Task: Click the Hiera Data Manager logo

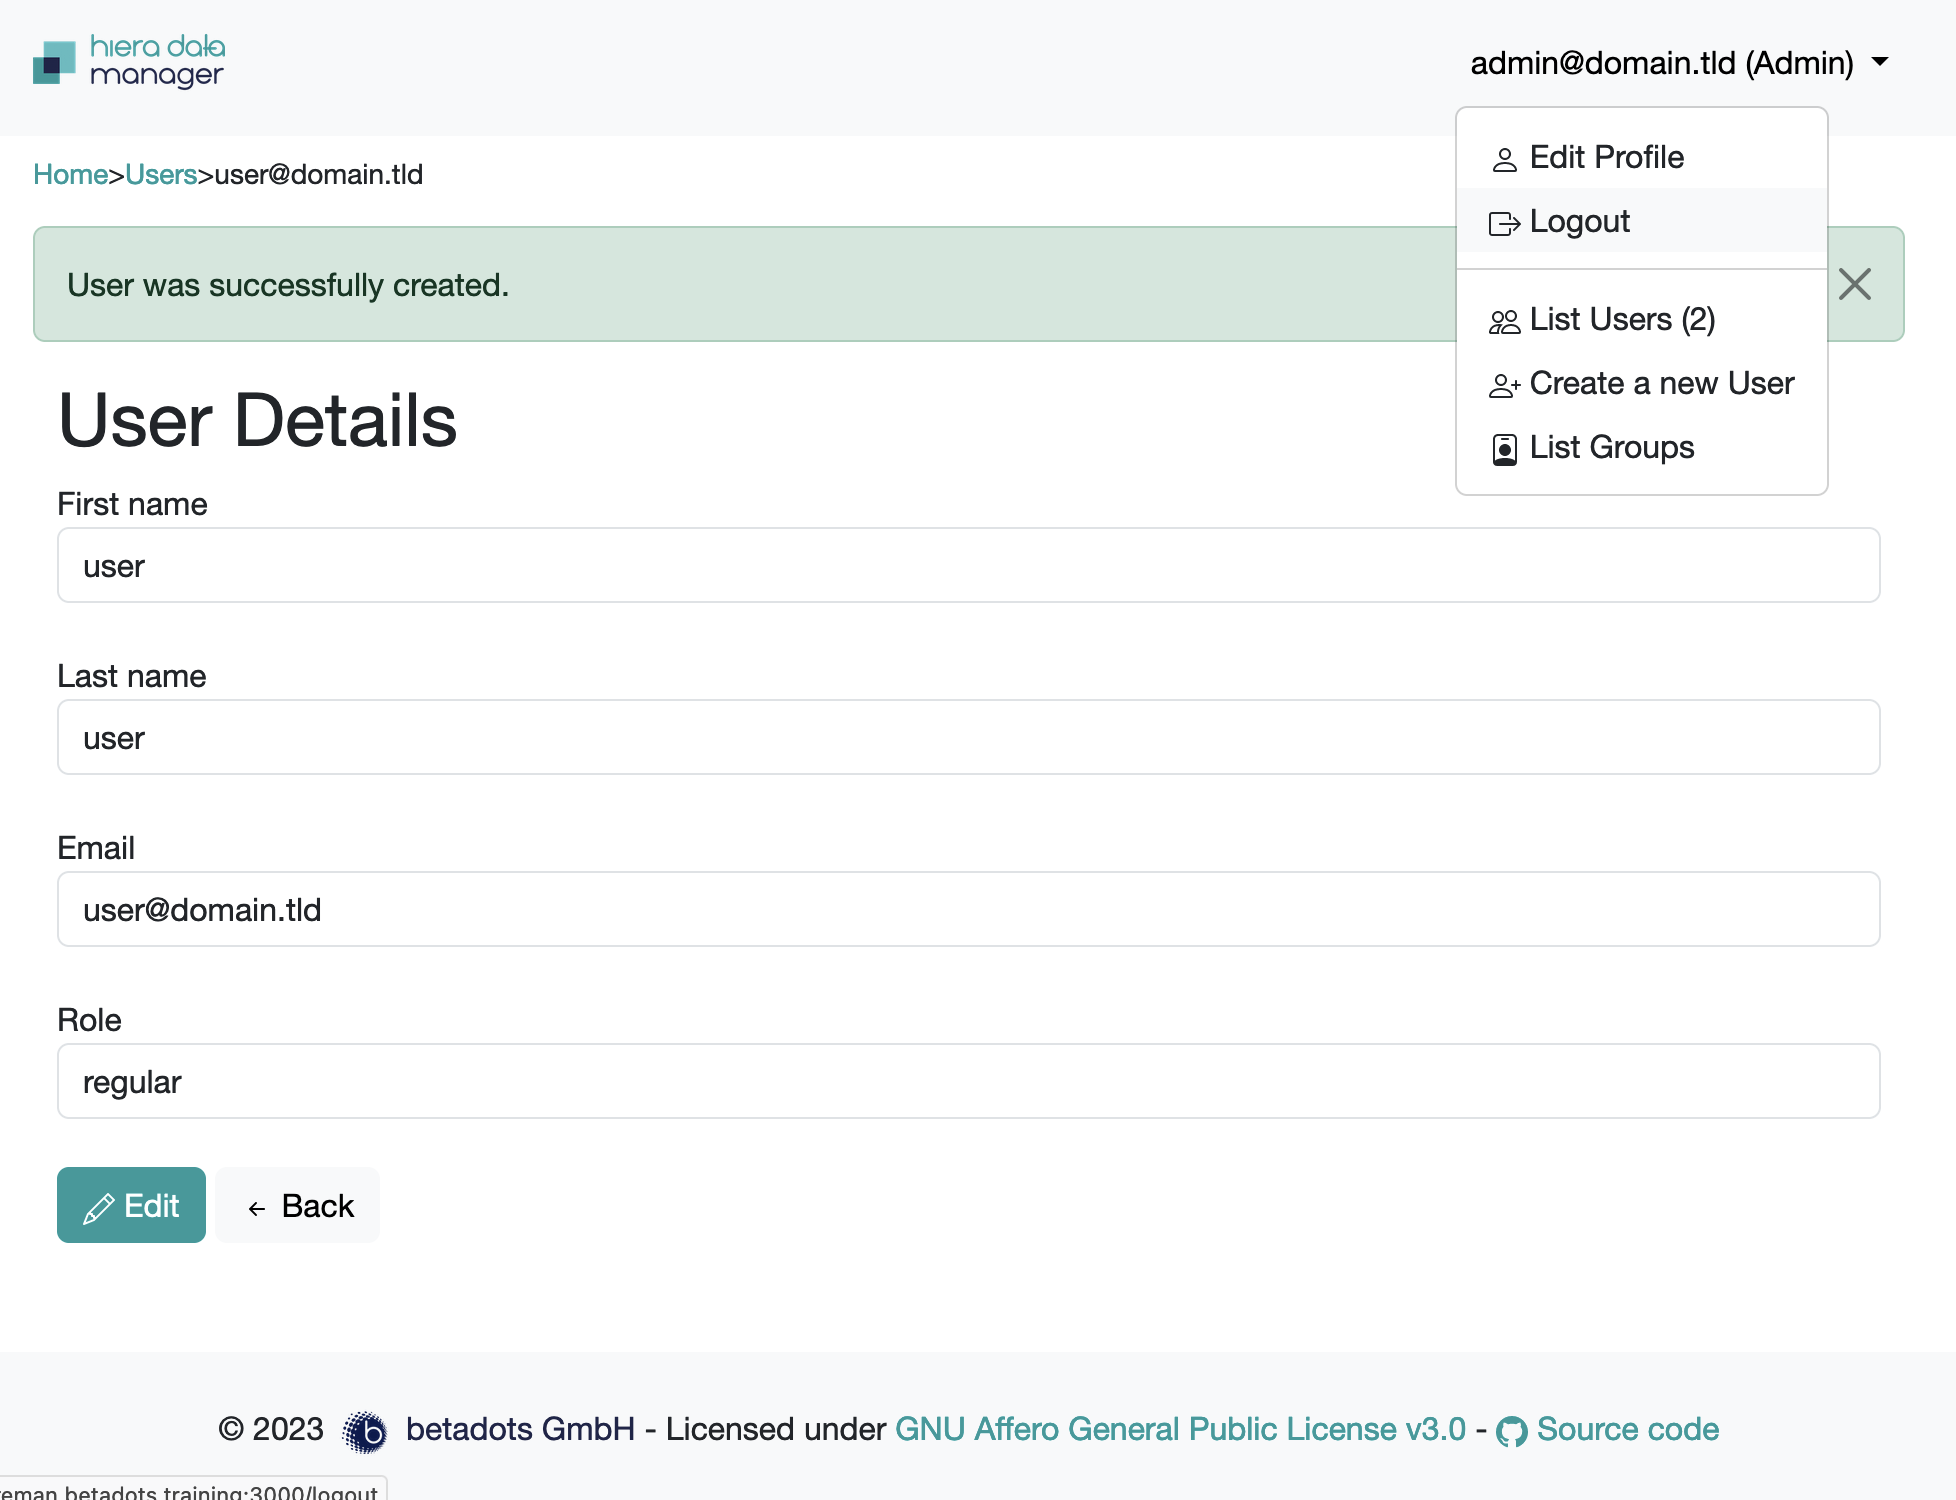Action: tap(129, 62)
